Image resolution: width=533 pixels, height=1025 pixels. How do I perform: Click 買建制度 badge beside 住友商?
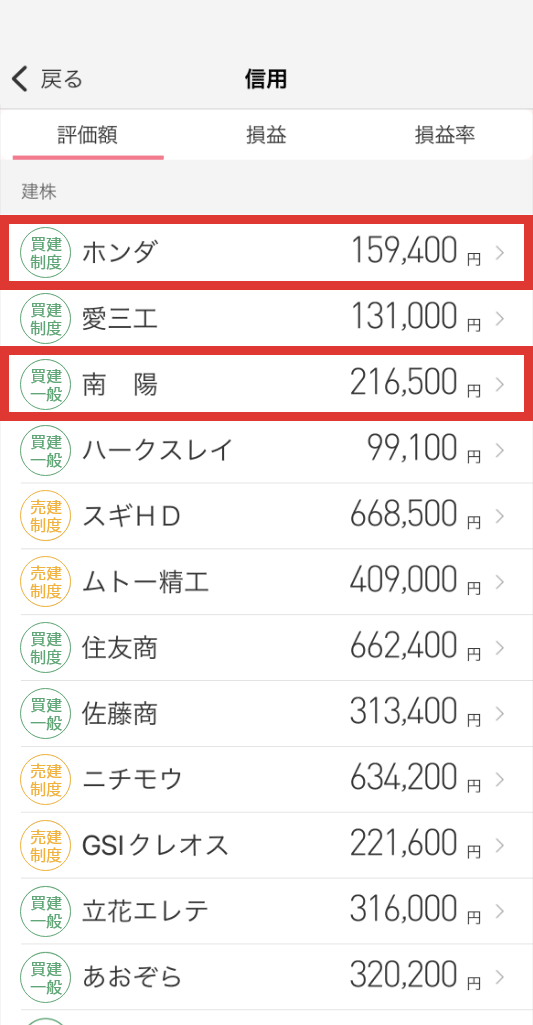(46, 648)
